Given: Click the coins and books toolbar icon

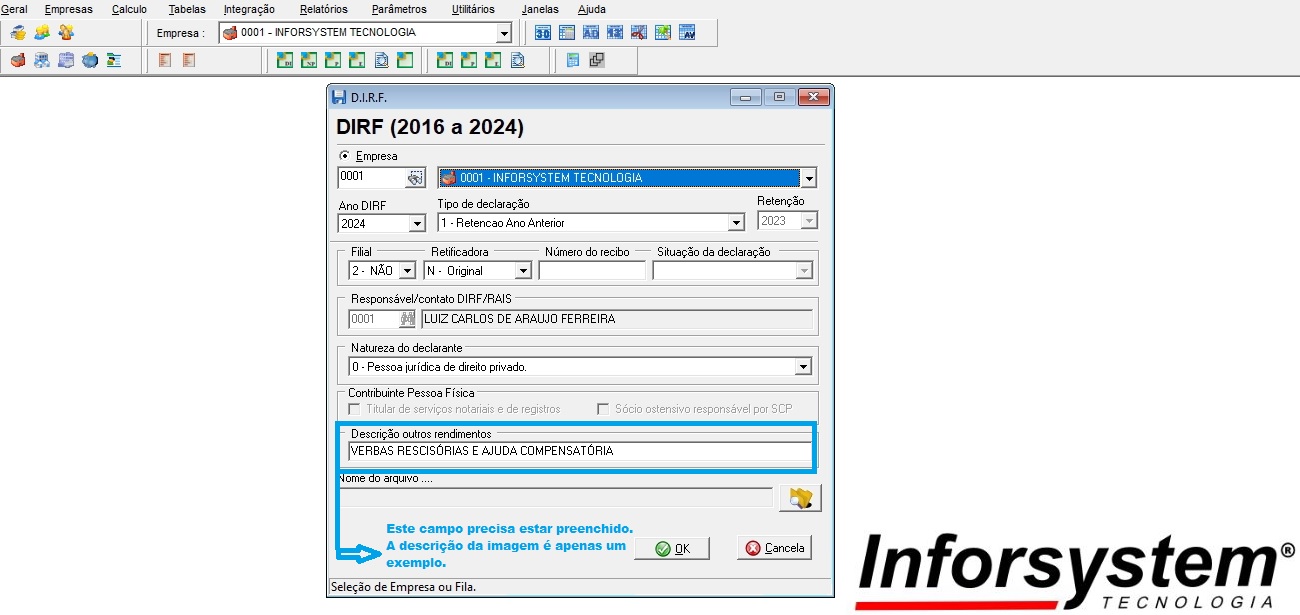Looking at the screenshot, I should 18,33.
